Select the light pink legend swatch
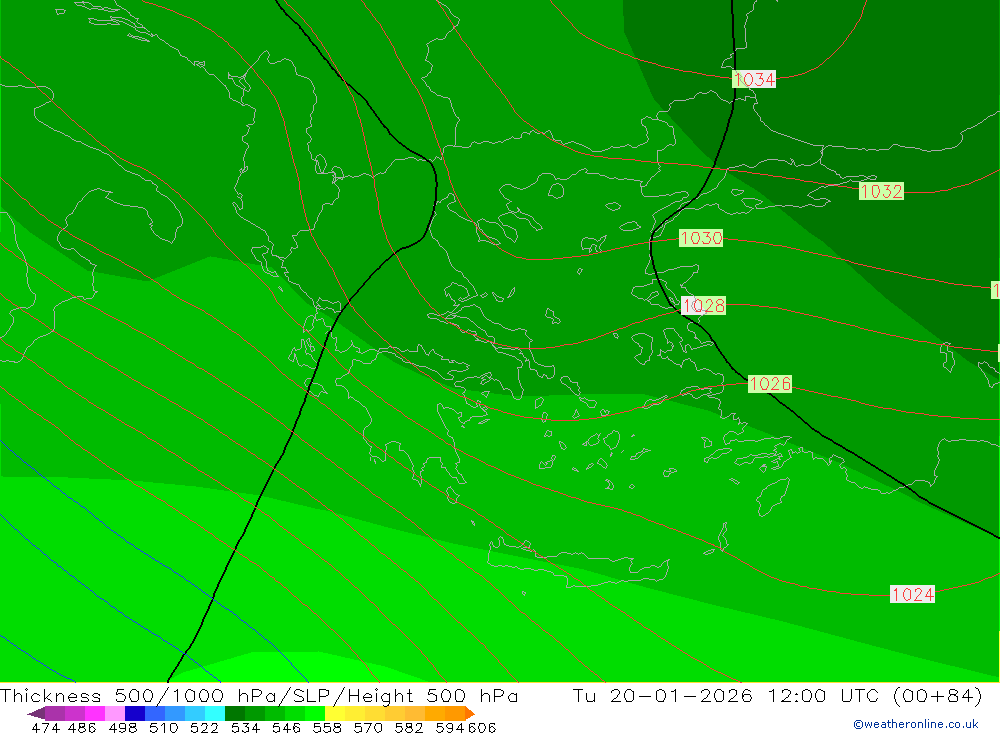1000x733 pixels. click(115, 713)
